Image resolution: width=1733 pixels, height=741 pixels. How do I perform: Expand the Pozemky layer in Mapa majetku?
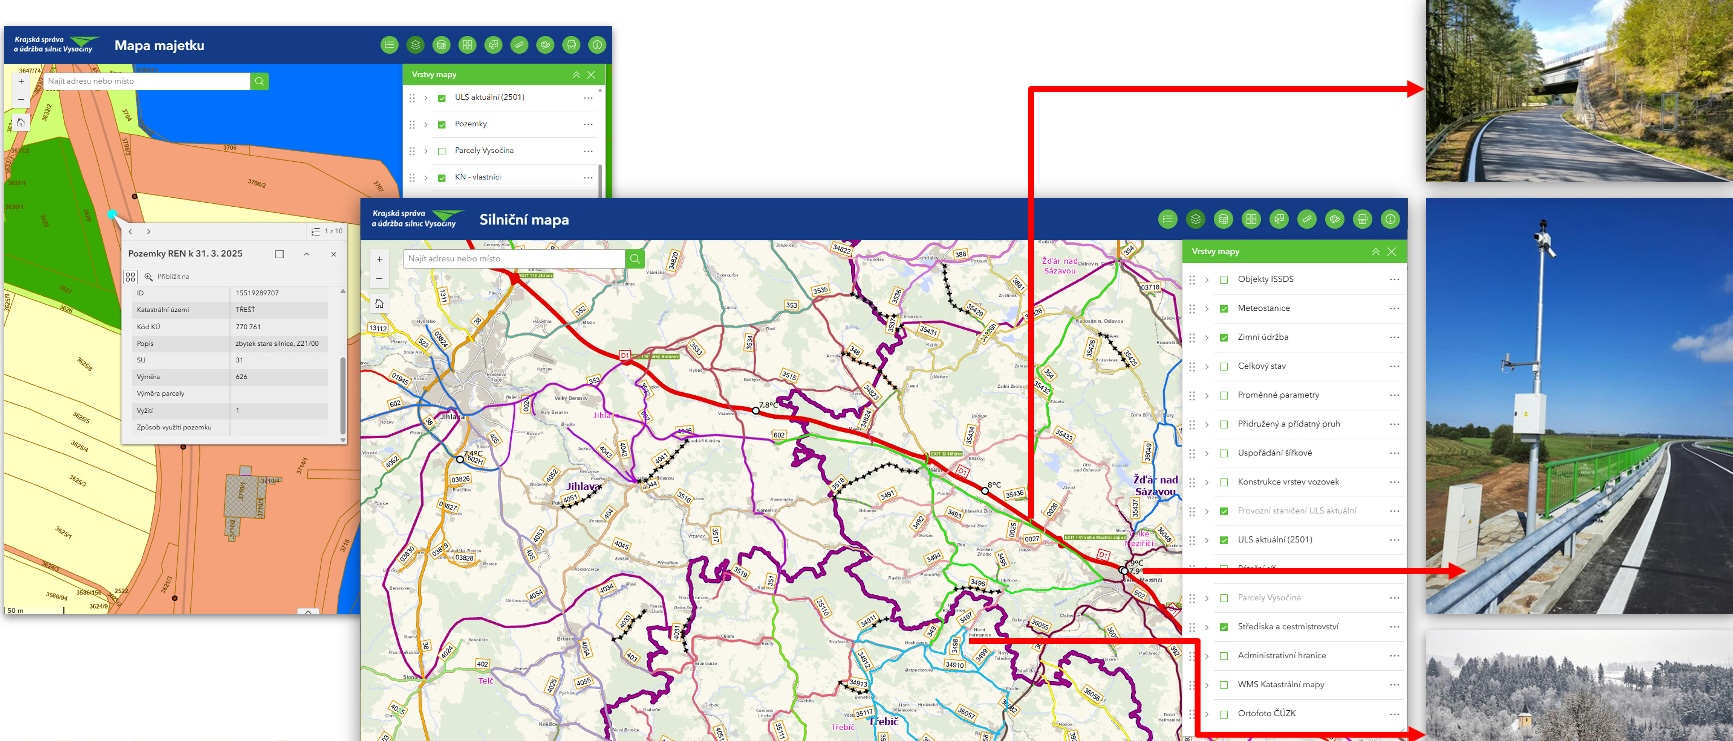click(426, 125)
